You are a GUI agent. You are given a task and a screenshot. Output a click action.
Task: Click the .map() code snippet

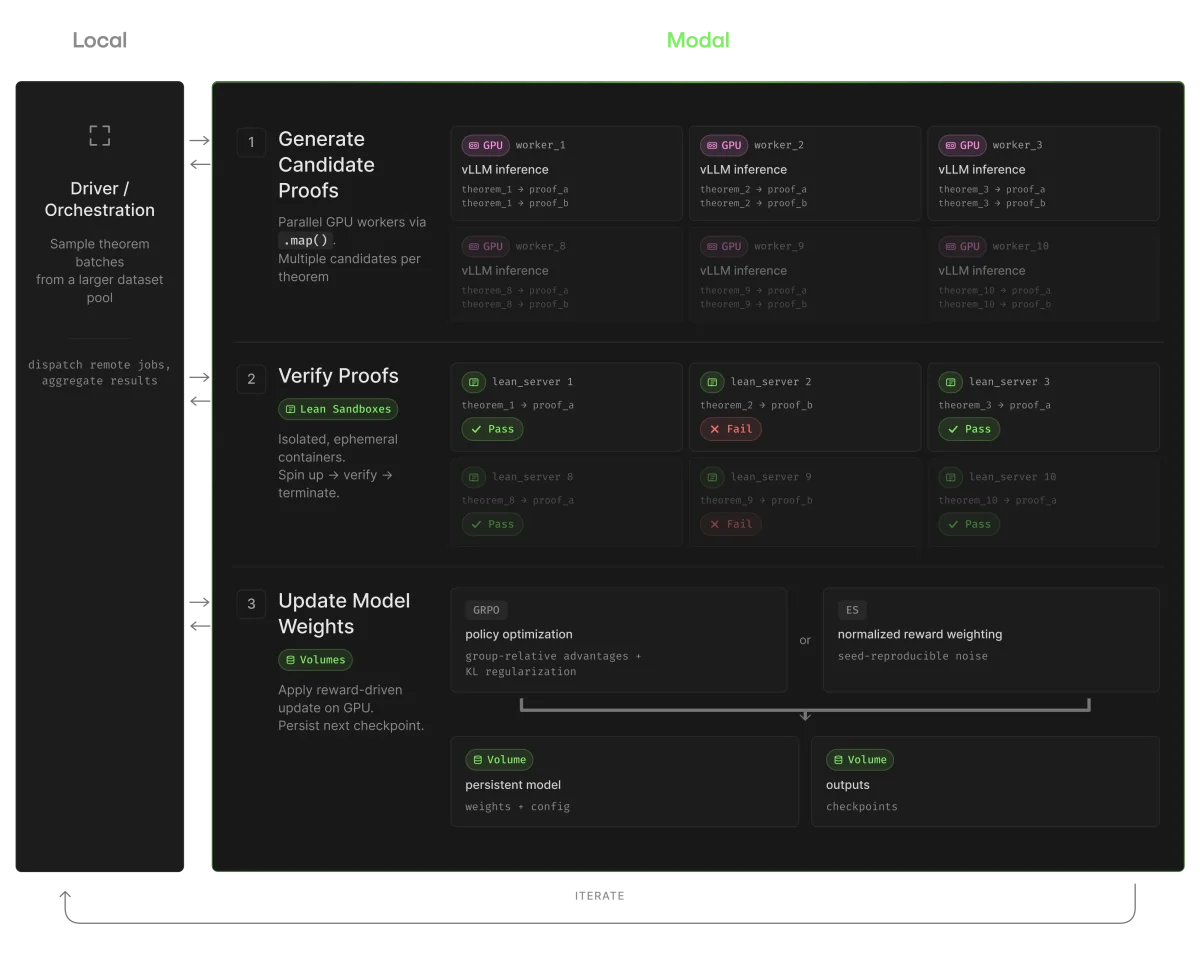304,240
